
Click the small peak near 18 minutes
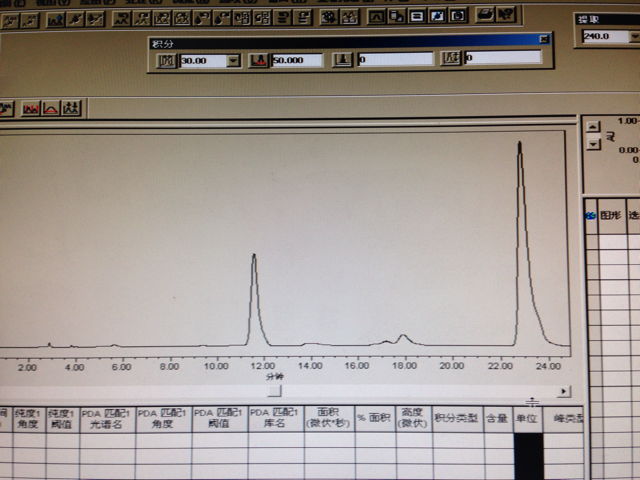(x=404, y=338)
